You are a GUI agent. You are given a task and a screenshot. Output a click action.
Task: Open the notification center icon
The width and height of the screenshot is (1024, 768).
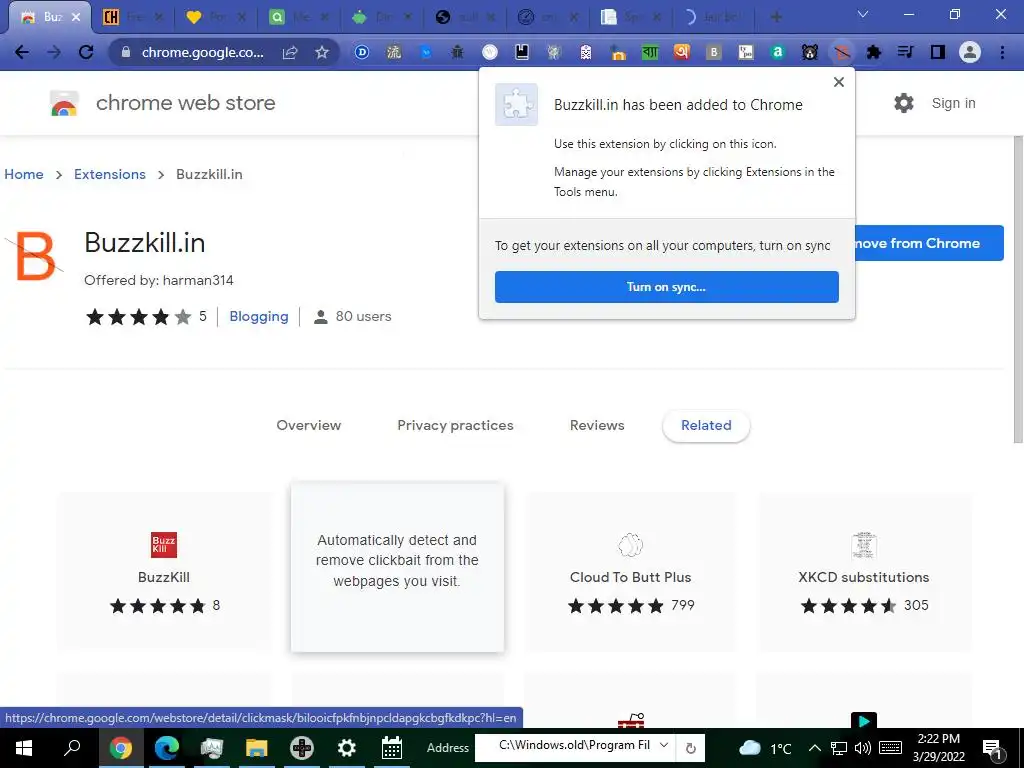click(x=992, y=750)
